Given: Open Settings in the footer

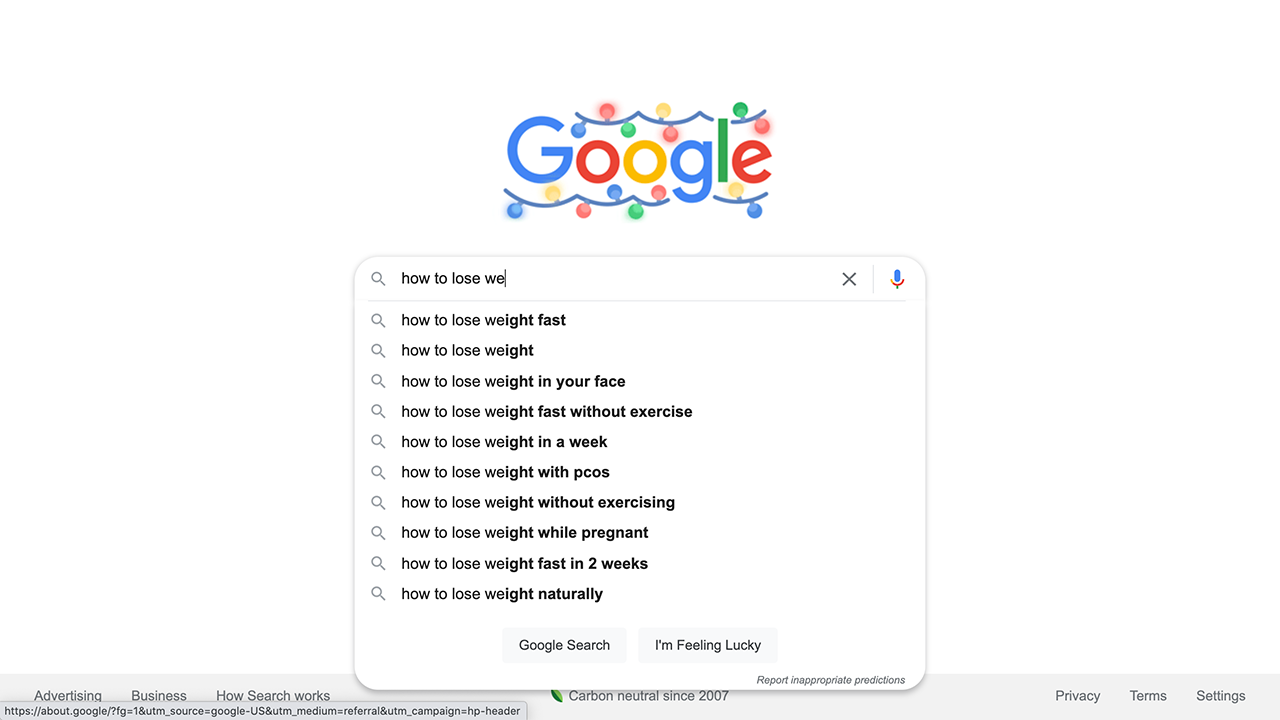Looking at the screenshot, I should tap(1220, 696).
